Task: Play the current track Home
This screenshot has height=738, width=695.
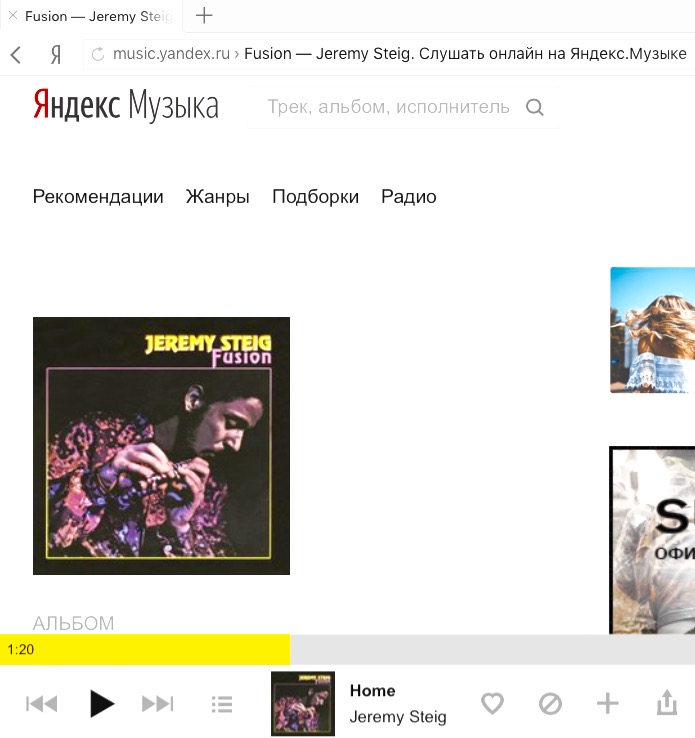Action: [x=102, y=704]
